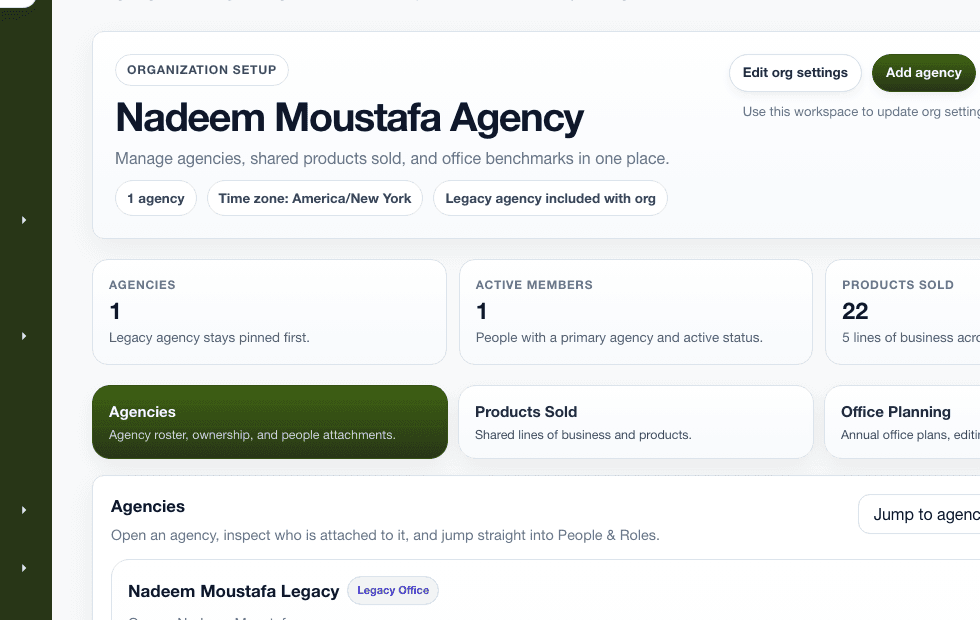Viewport: 980px width, 620px height.
Task: Expand the bottom sidebar arrow
Action: pos(24,568)
